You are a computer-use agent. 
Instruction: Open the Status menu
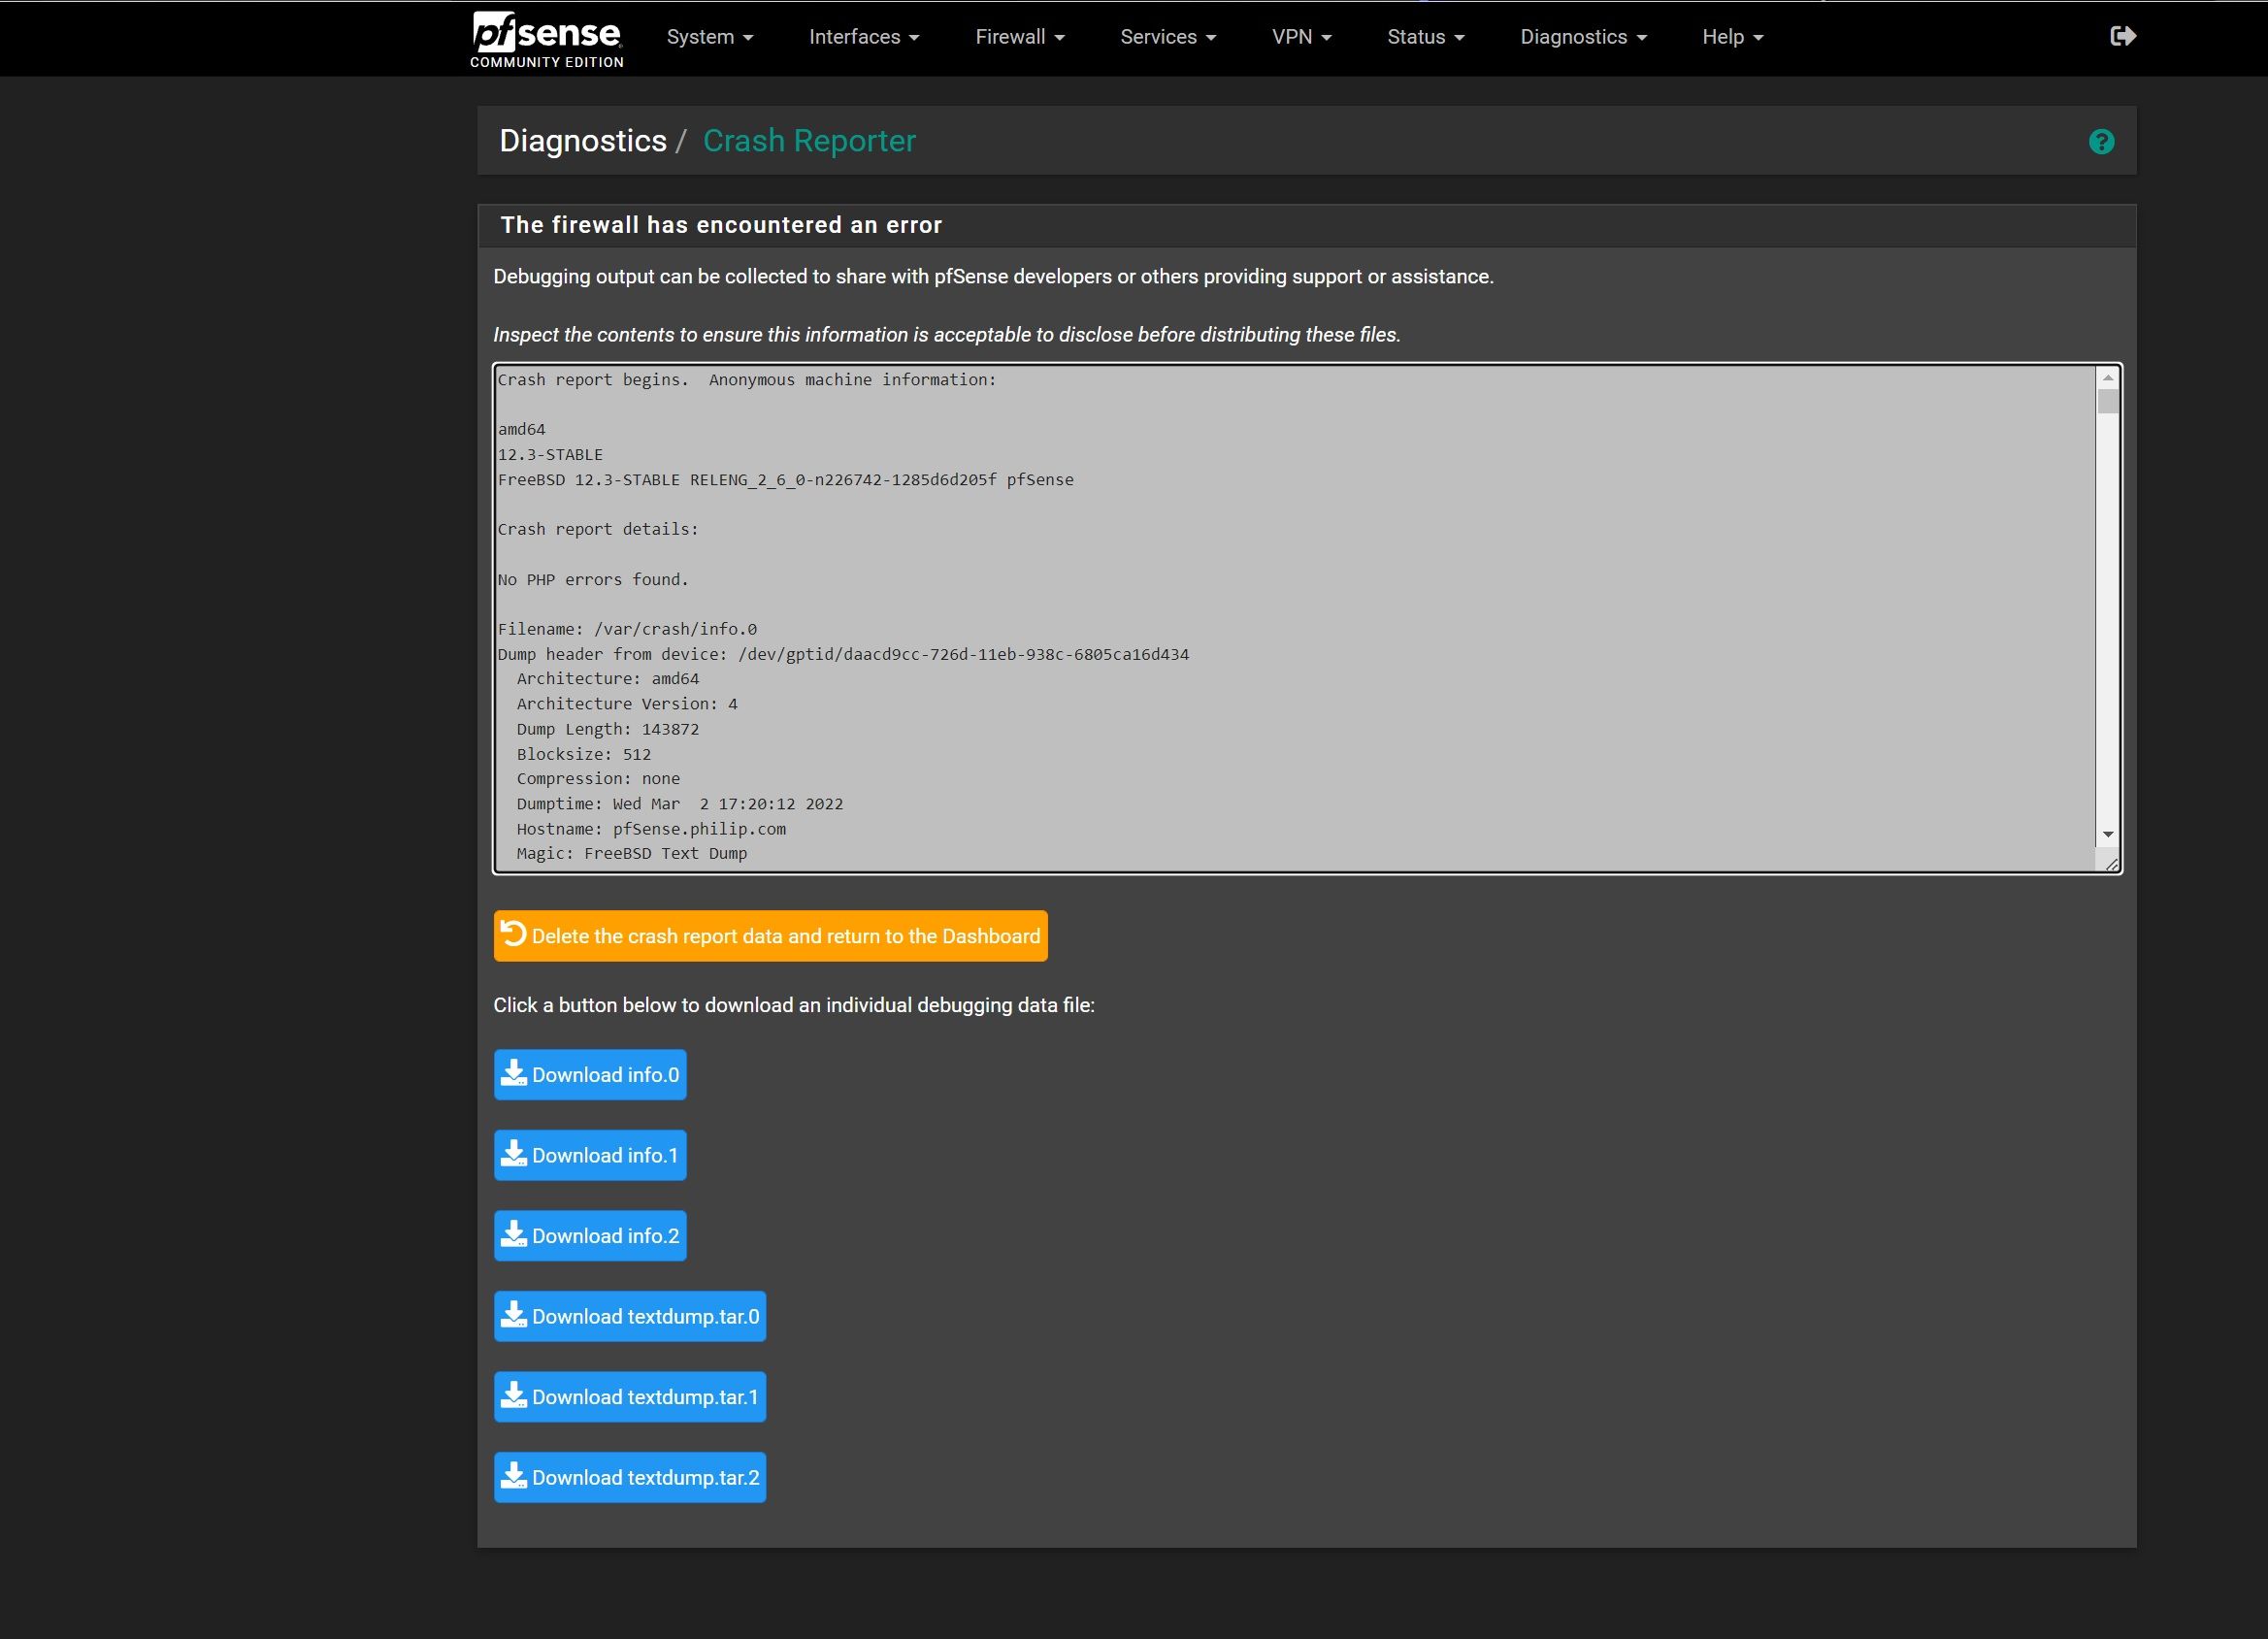tap(1425, 37)
